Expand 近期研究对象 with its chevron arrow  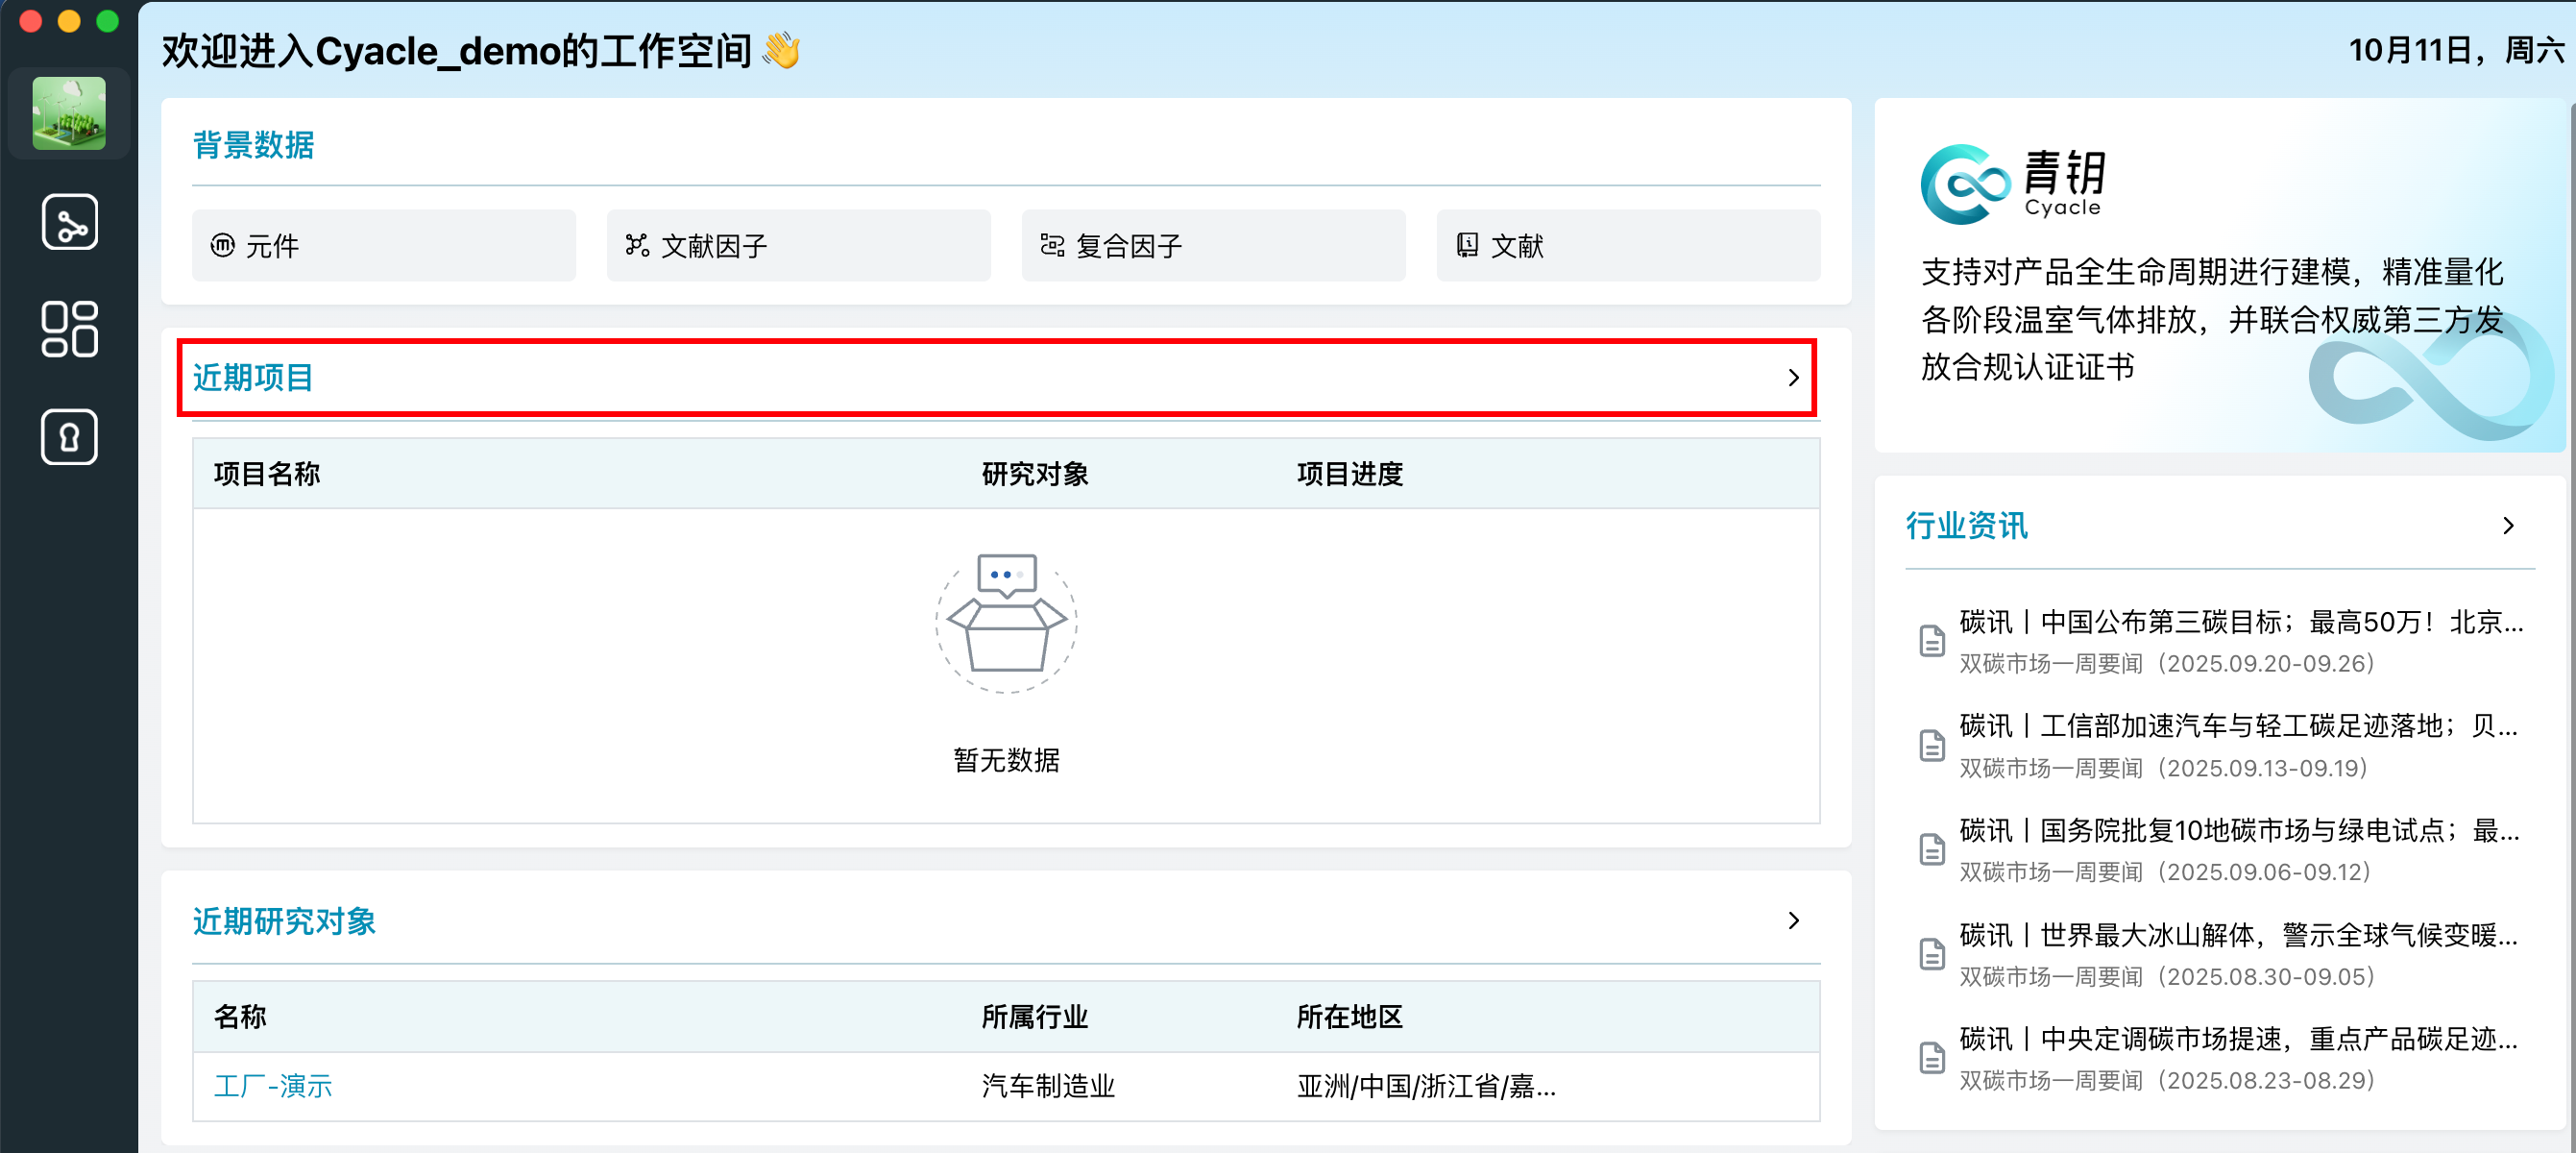[1793, 920]
